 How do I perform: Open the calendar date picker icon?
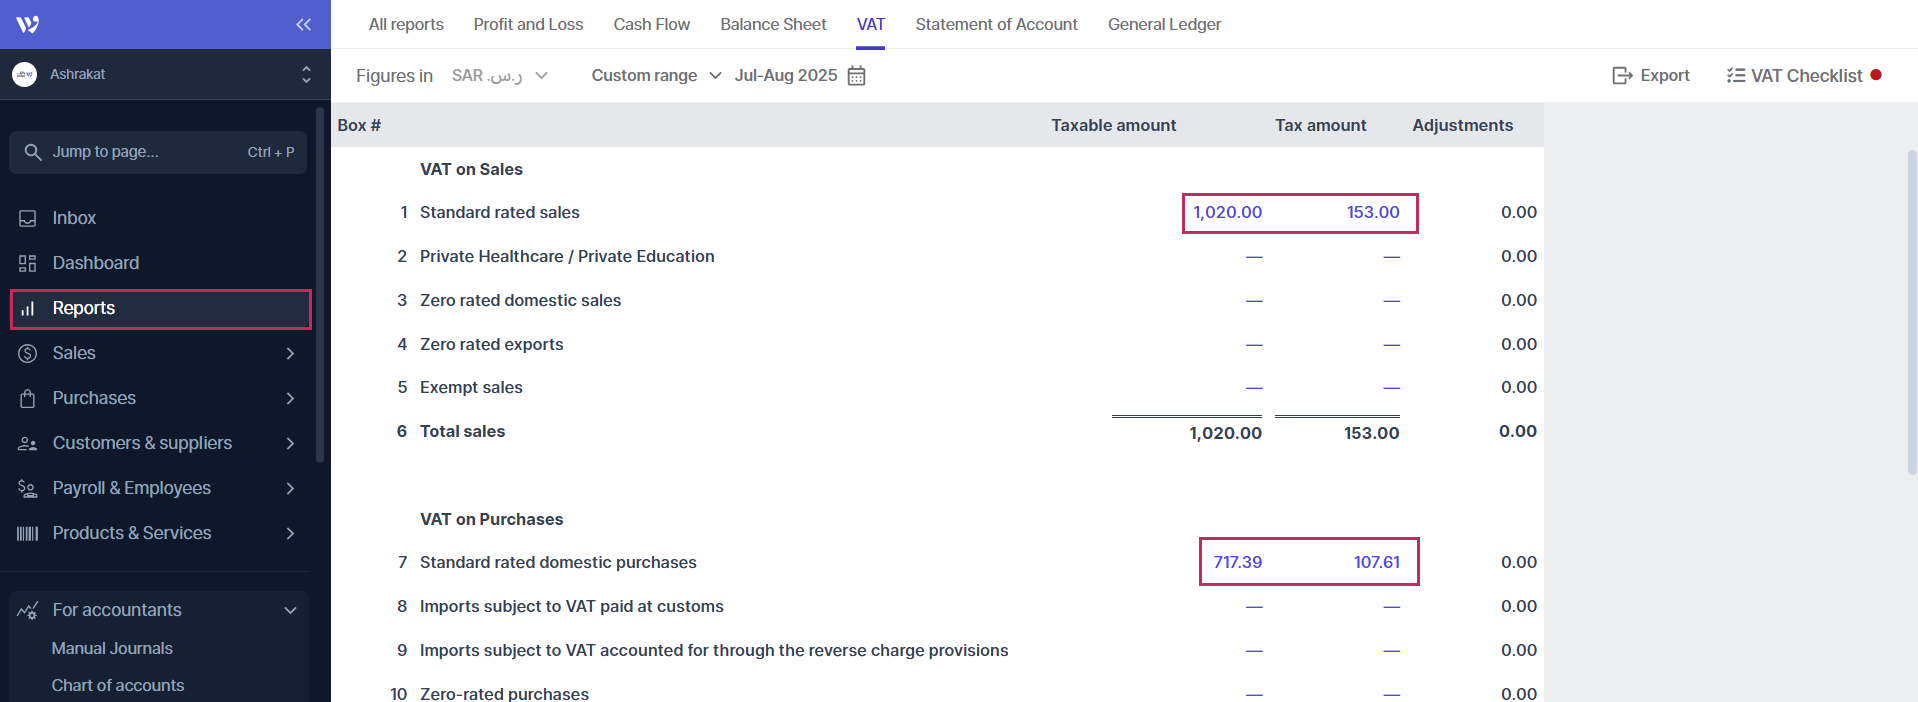(856, 76)
